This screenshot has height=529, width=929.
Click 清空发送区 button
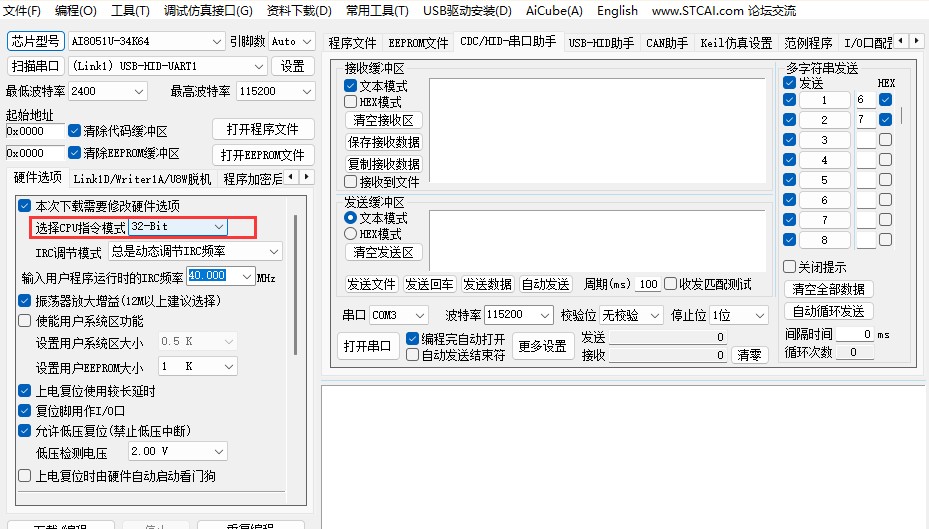(383, 252)
